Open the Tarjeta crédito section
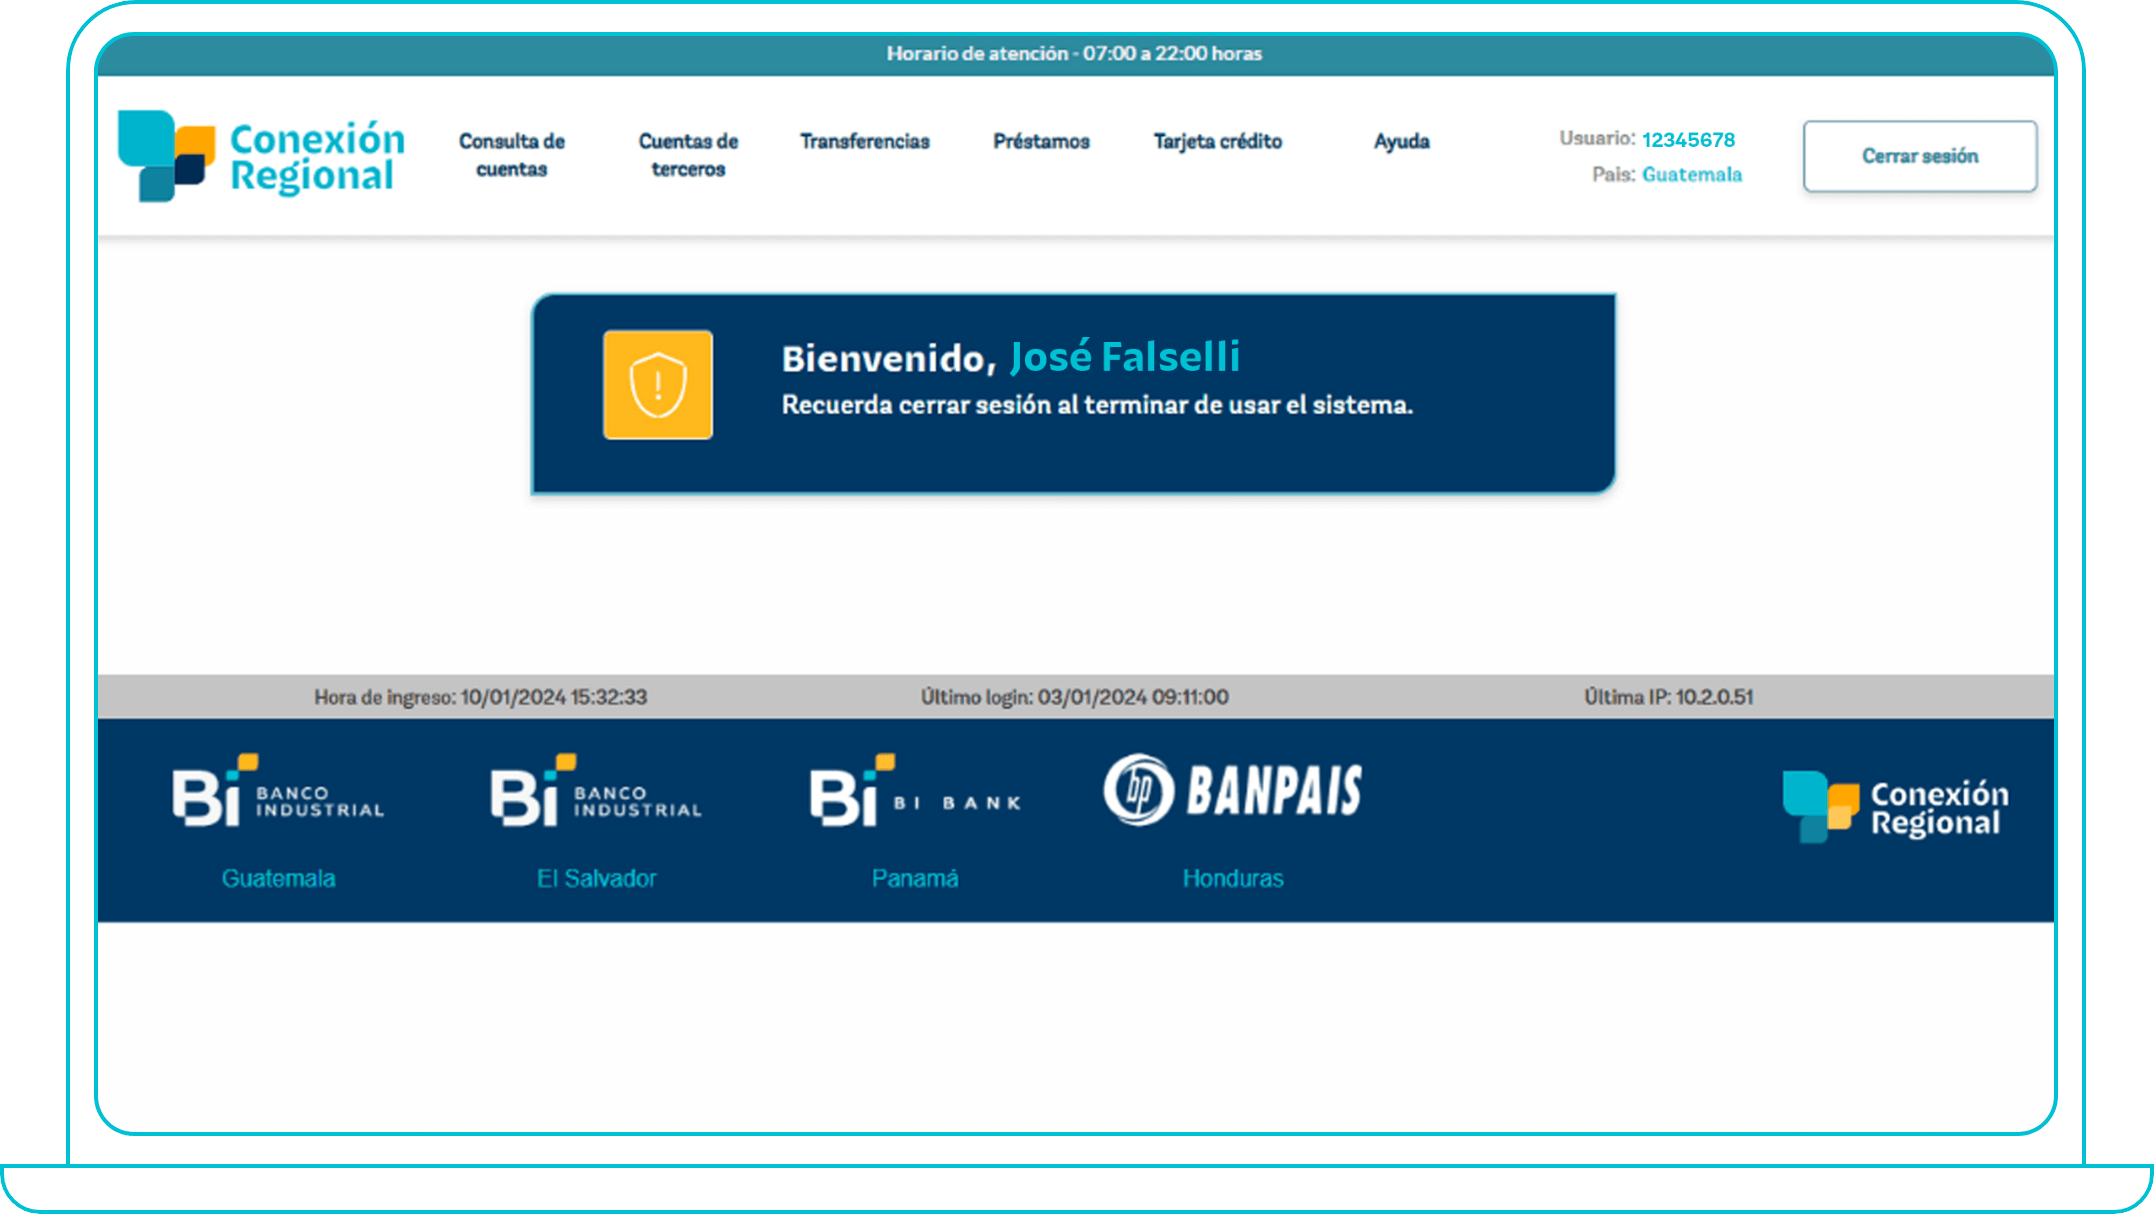 click(x=1218, y=142)
